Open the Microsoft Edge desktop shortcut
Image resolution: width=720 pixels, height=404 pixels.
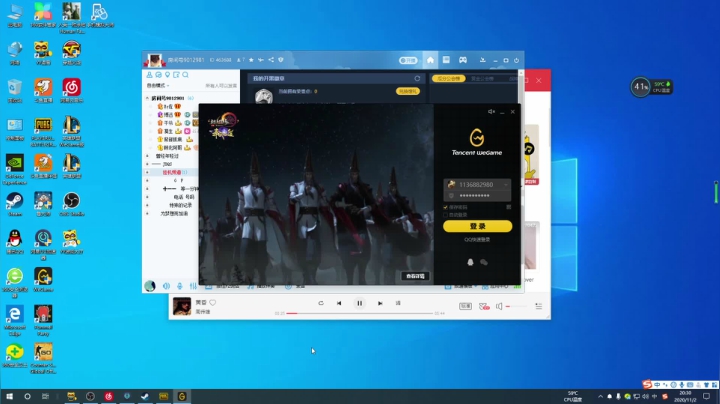[15, 321]
